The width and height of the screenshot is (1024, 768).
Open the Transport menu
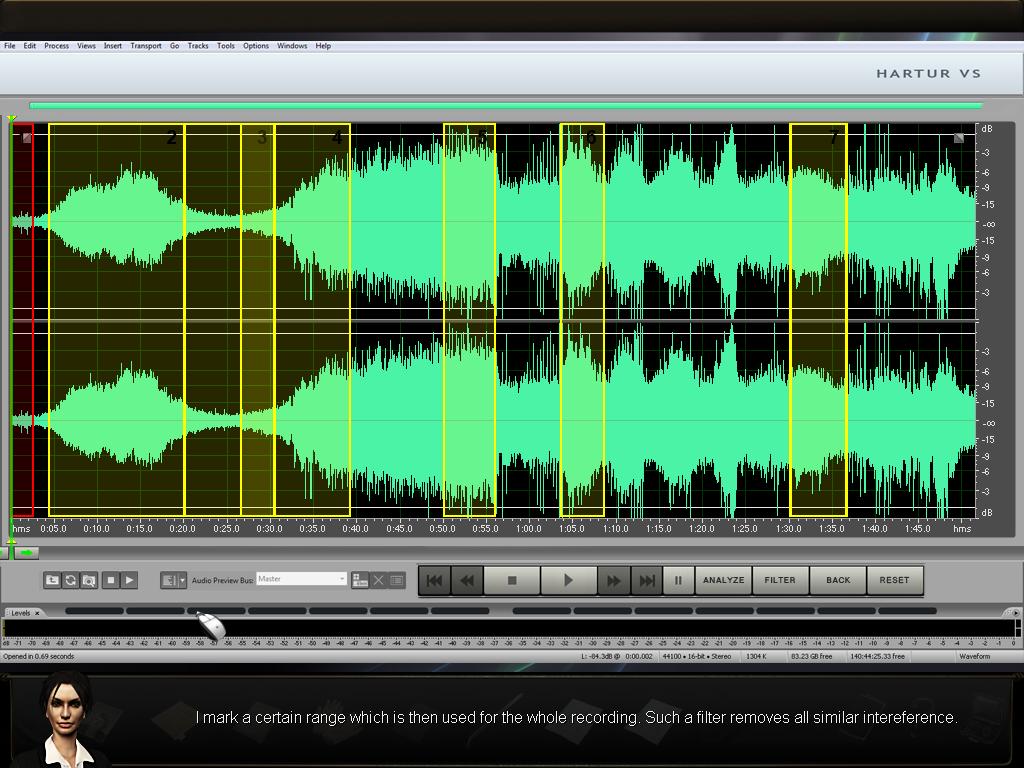coord(146,46)
